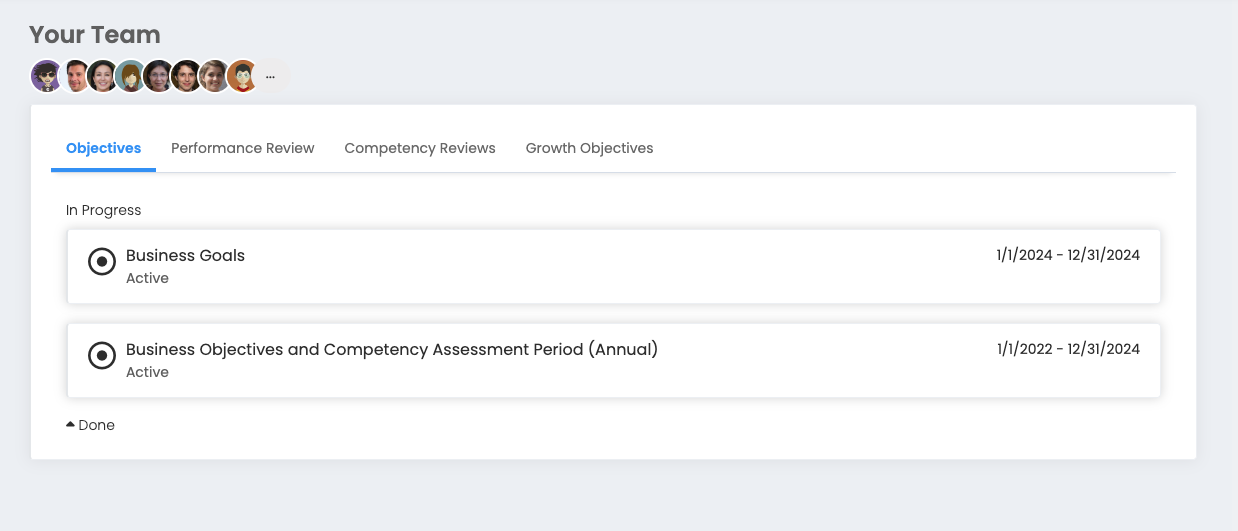The image size is (1238, 531).
Task: Click the teal cartoon avatar with brown hair
Action: pos(131,76)
